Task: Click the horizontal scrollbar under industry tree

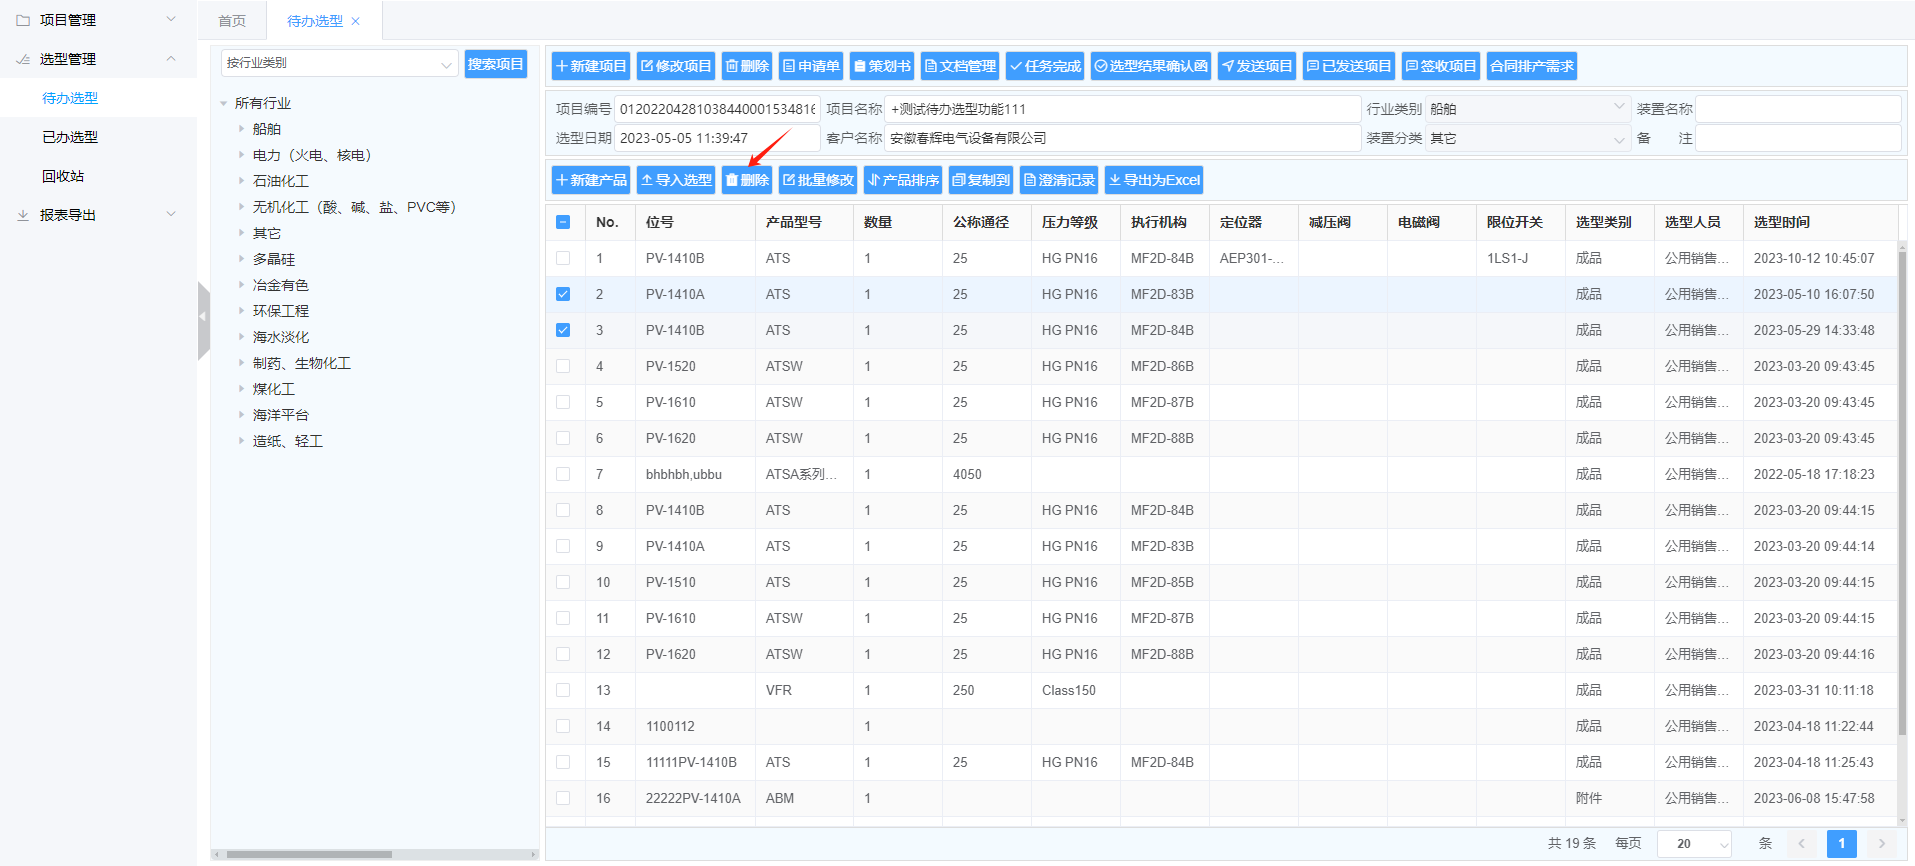Action: point(309,854)
